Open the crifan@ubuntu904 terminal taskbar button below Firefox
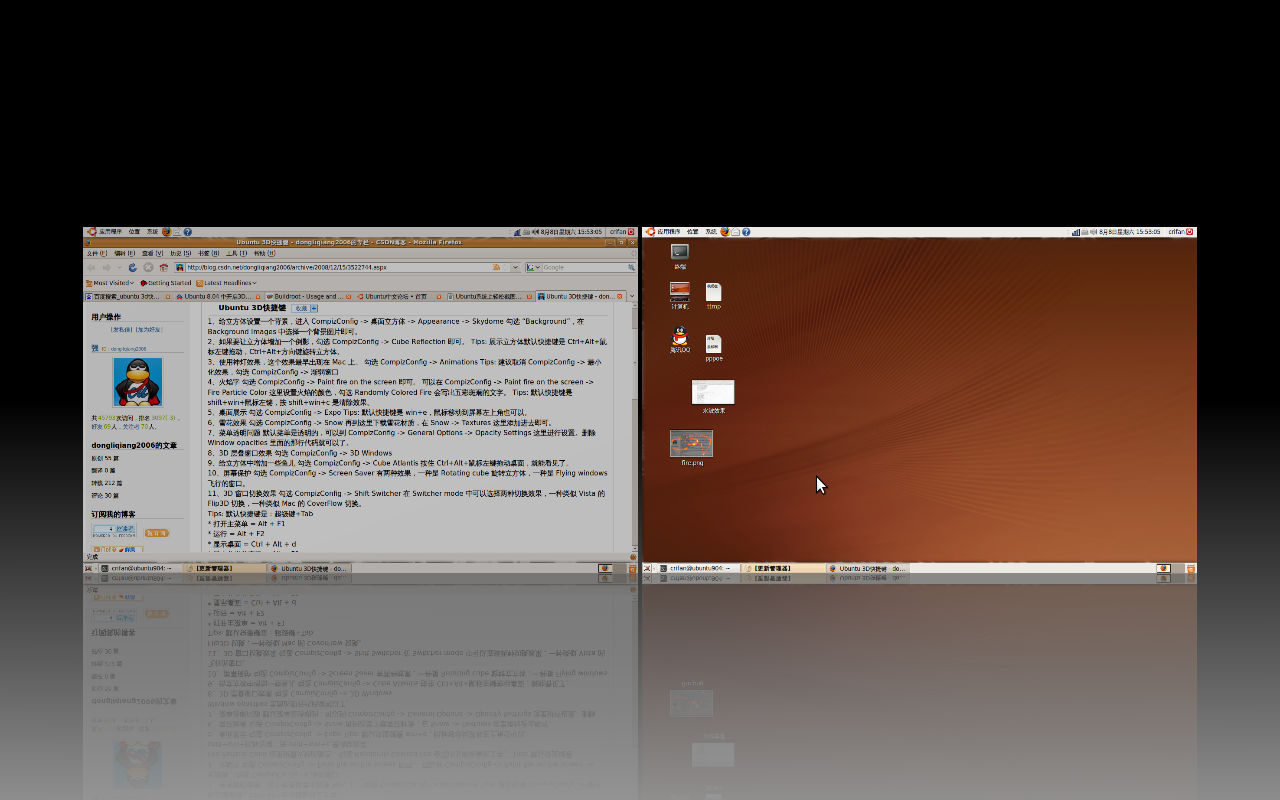The image size is (1280, 800). 139,568
